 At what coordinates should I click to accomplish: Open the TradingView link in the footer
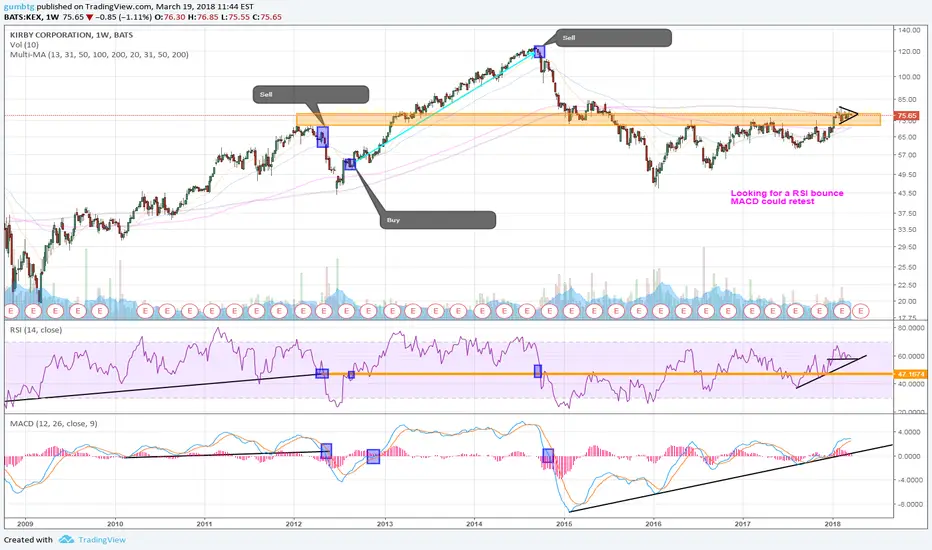[102, 540]
